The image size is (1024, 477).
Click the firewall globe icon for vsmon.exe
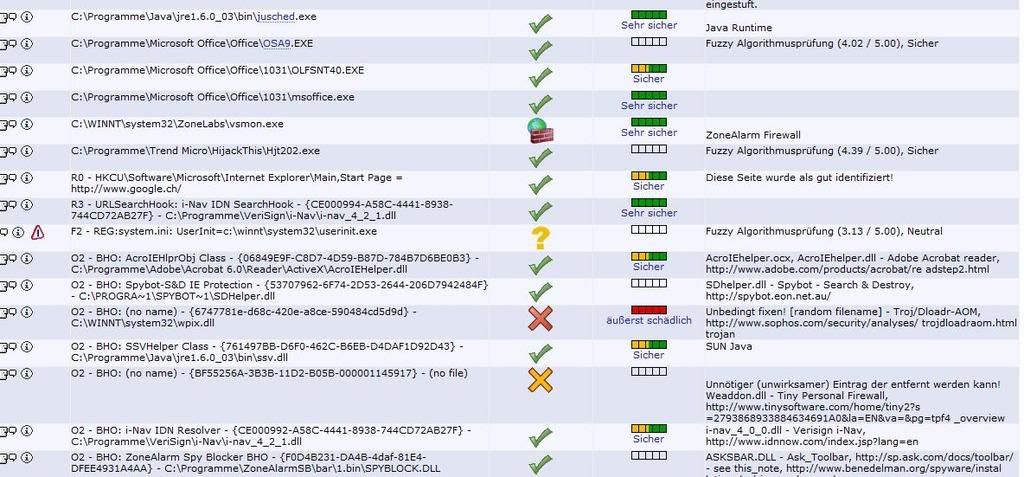[x=541, y=131]
